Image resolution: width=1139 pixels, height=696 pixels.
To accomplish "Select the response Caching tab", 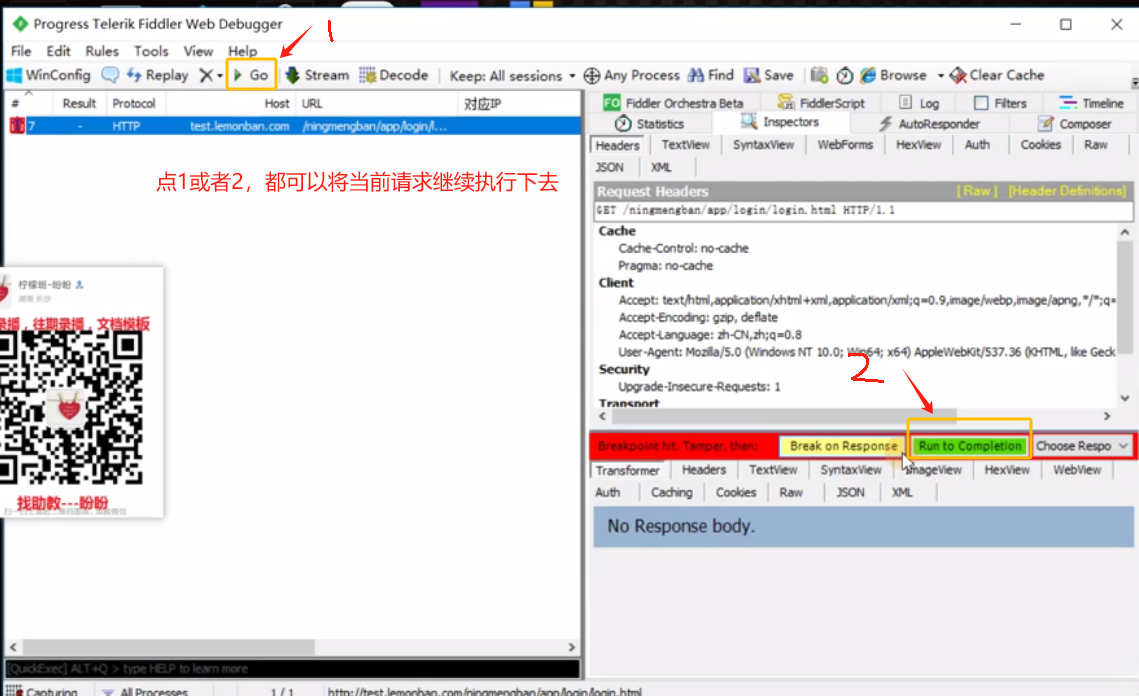I will click(x=671, y=492).
